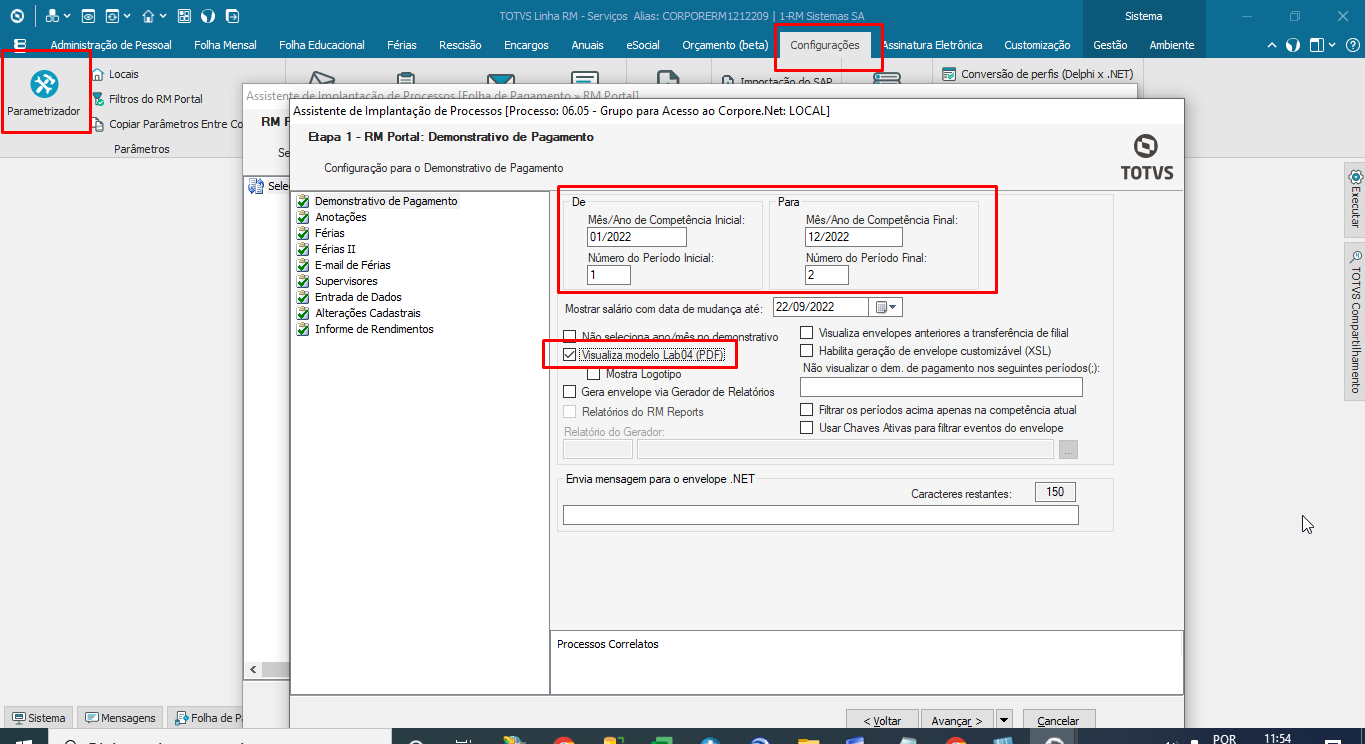Click the globe quick-access icon

coord(208,16)
